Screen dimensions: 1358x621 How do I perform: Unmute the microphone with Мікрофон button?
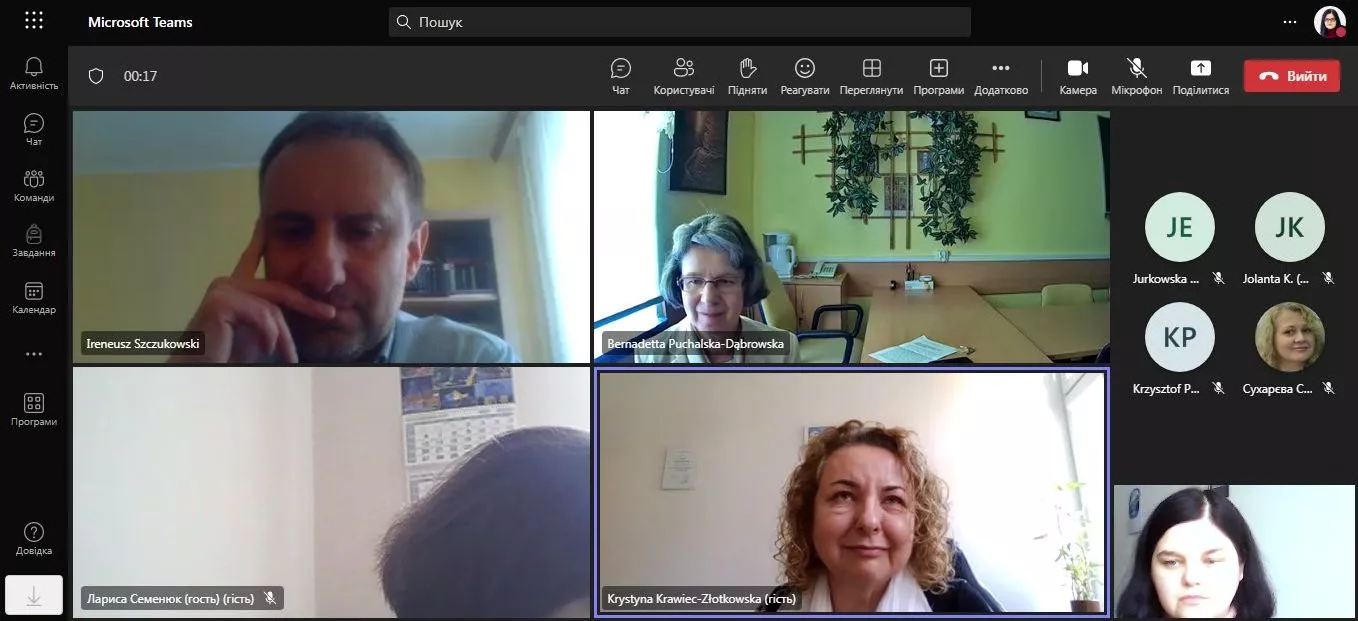click(1137, 75)
